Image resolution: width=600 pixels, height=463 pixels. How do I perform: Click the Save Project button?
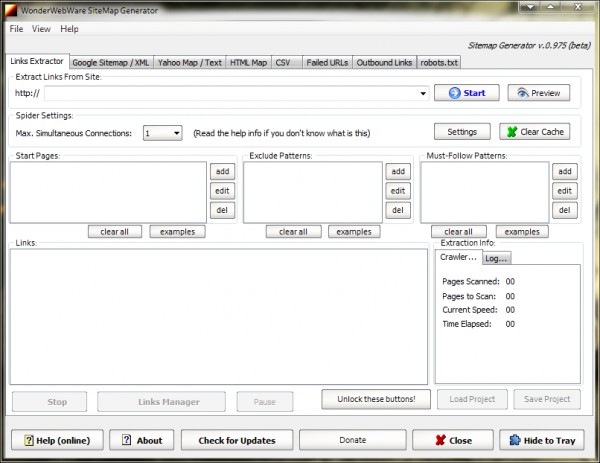click(x=547, y=399)
